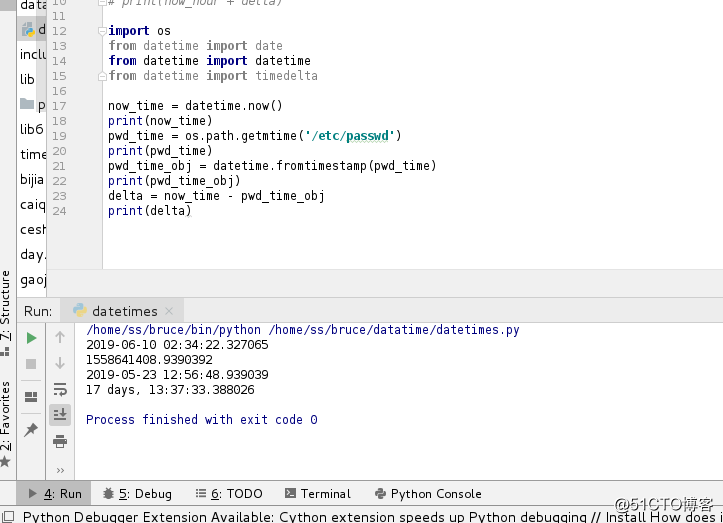Click the '1558641408.9390392' output line
Image resolution: width=723 pixels, height=523 pixels.
[x=149, y=360]
